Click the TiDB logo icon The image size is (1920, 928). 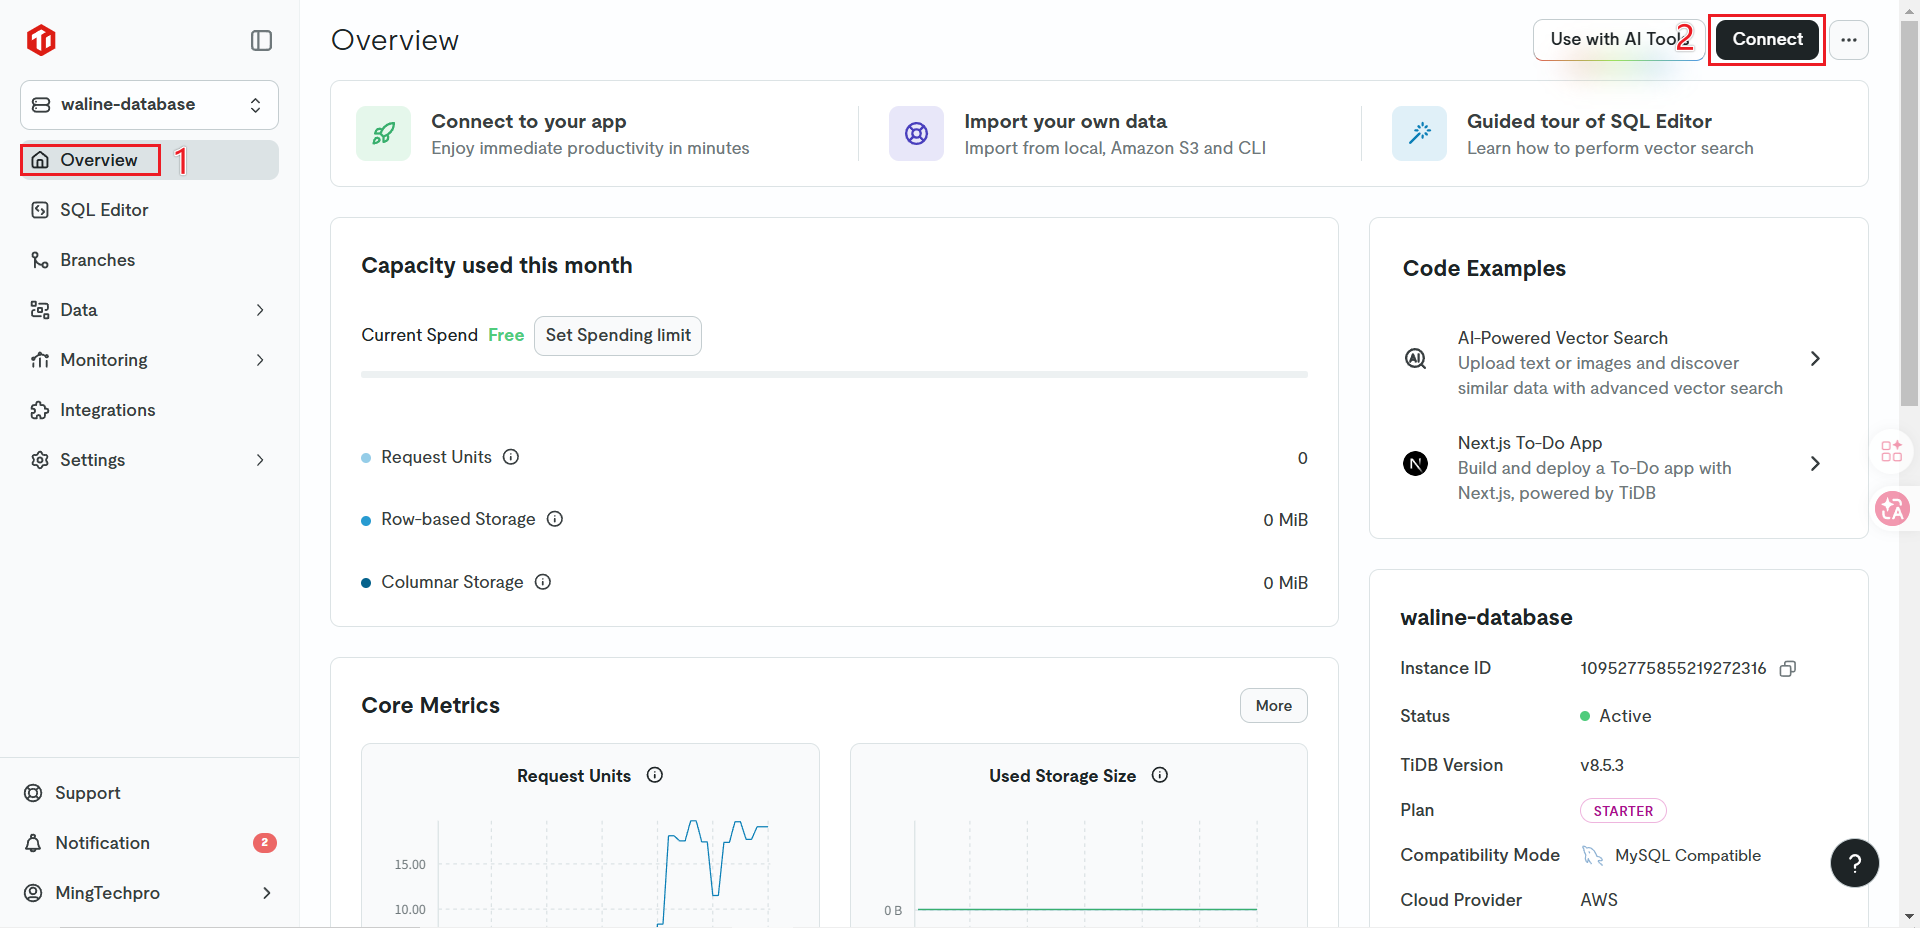pyautogui.click(x=41, y=40)
